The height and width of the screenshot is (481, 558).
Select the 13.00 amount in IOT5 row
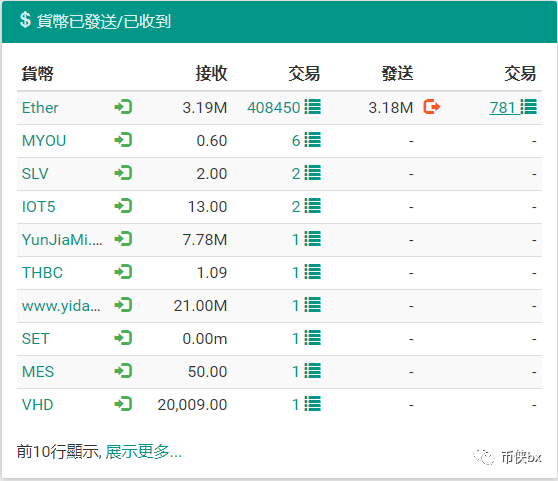click(x=207, y=207)
